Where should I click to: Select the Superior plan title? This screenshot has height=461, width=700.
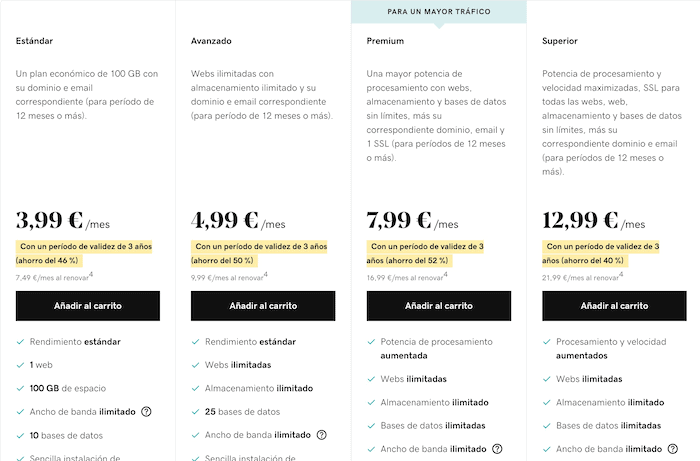[560, 41]
